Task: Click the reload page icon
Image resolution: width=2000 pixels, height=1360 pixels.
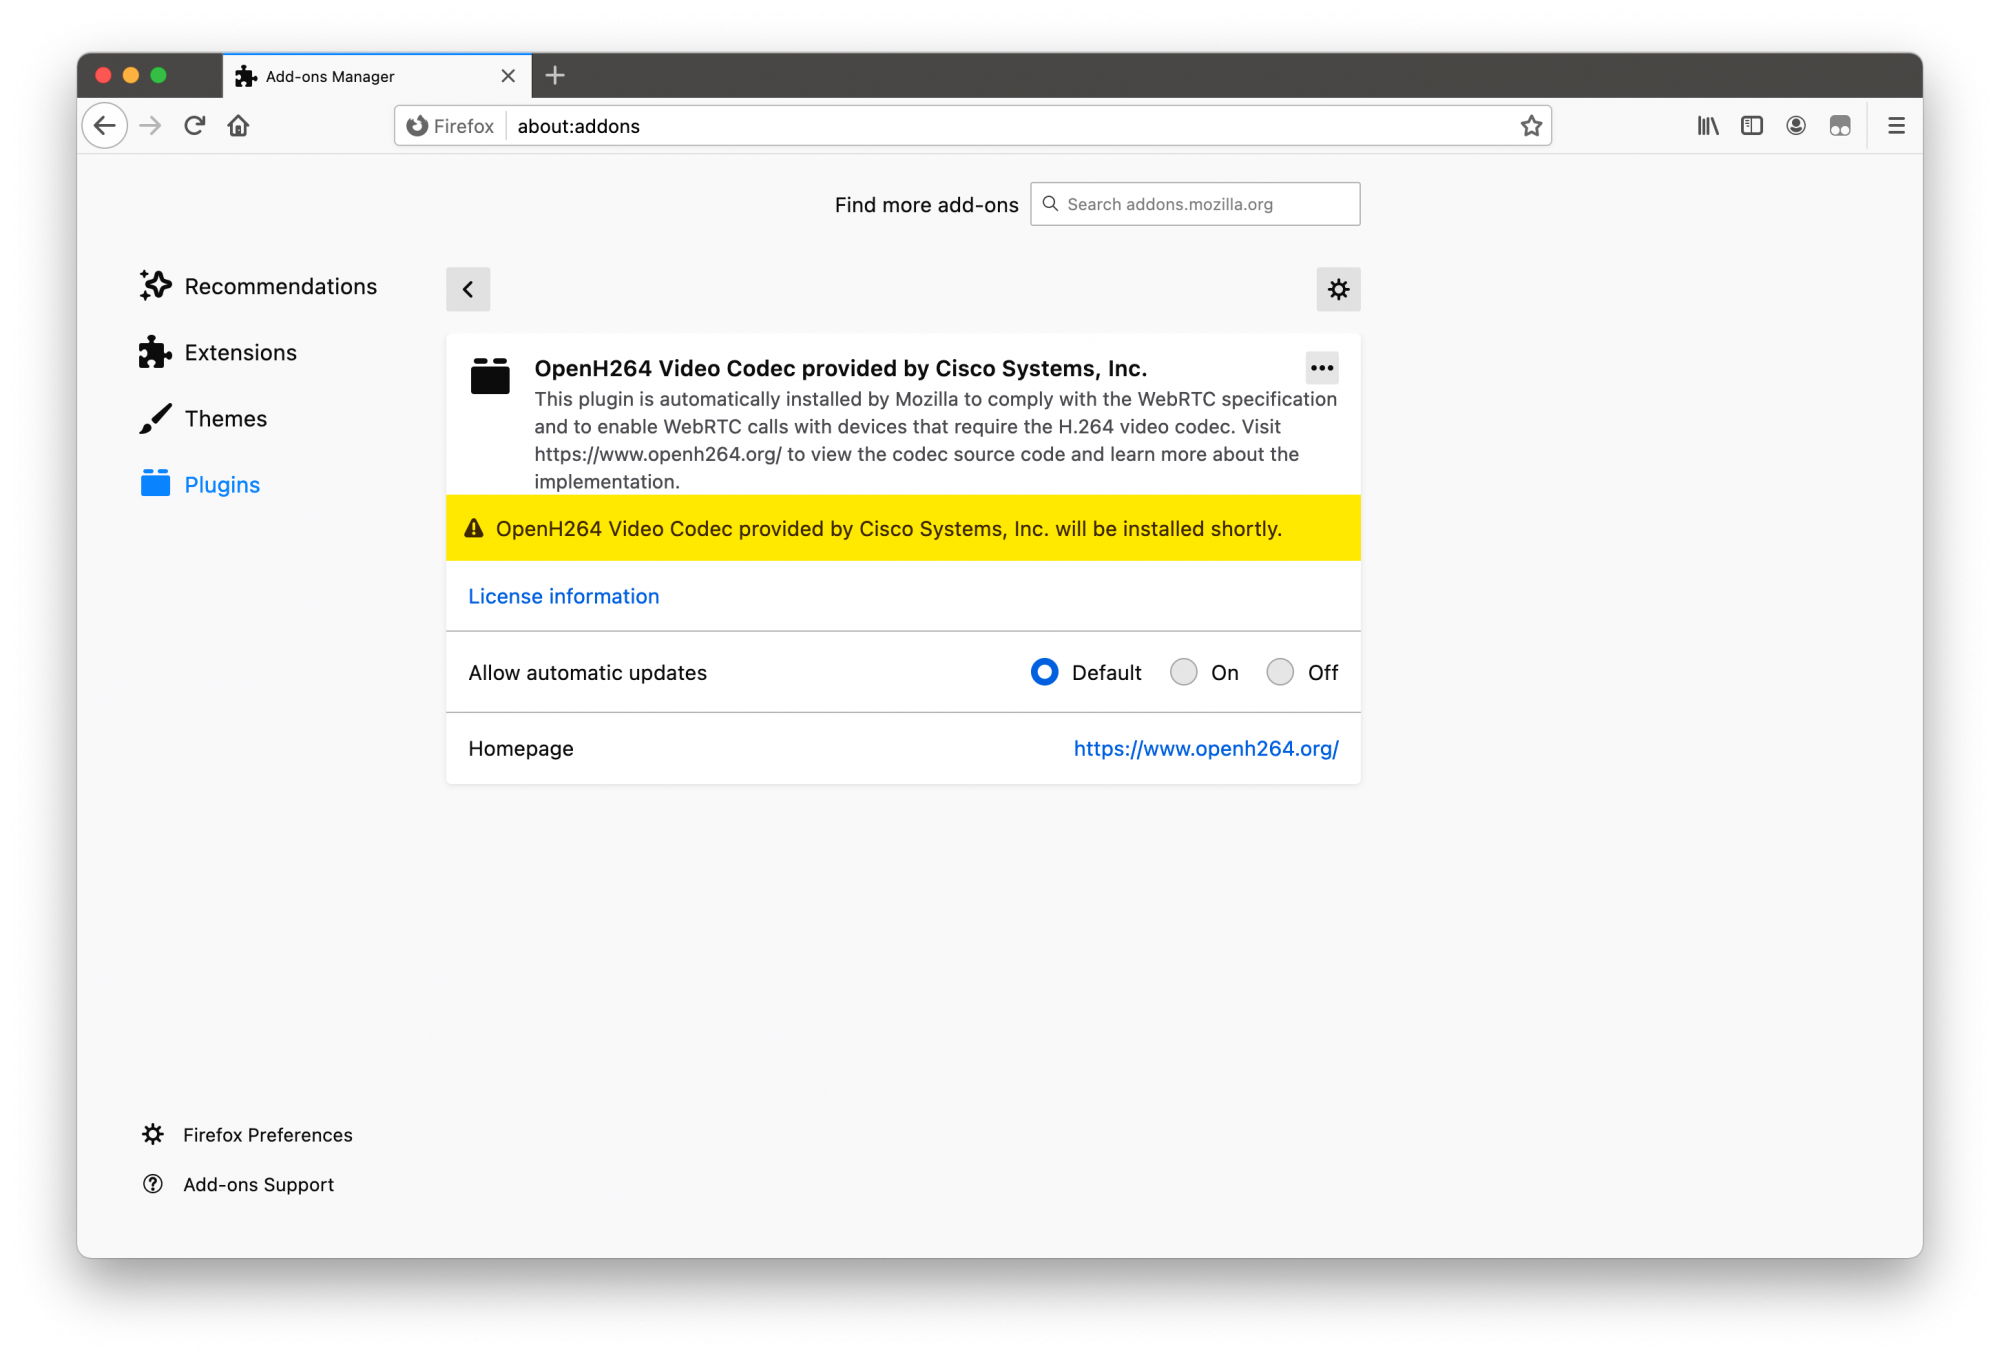Action: tap(195, 126)
